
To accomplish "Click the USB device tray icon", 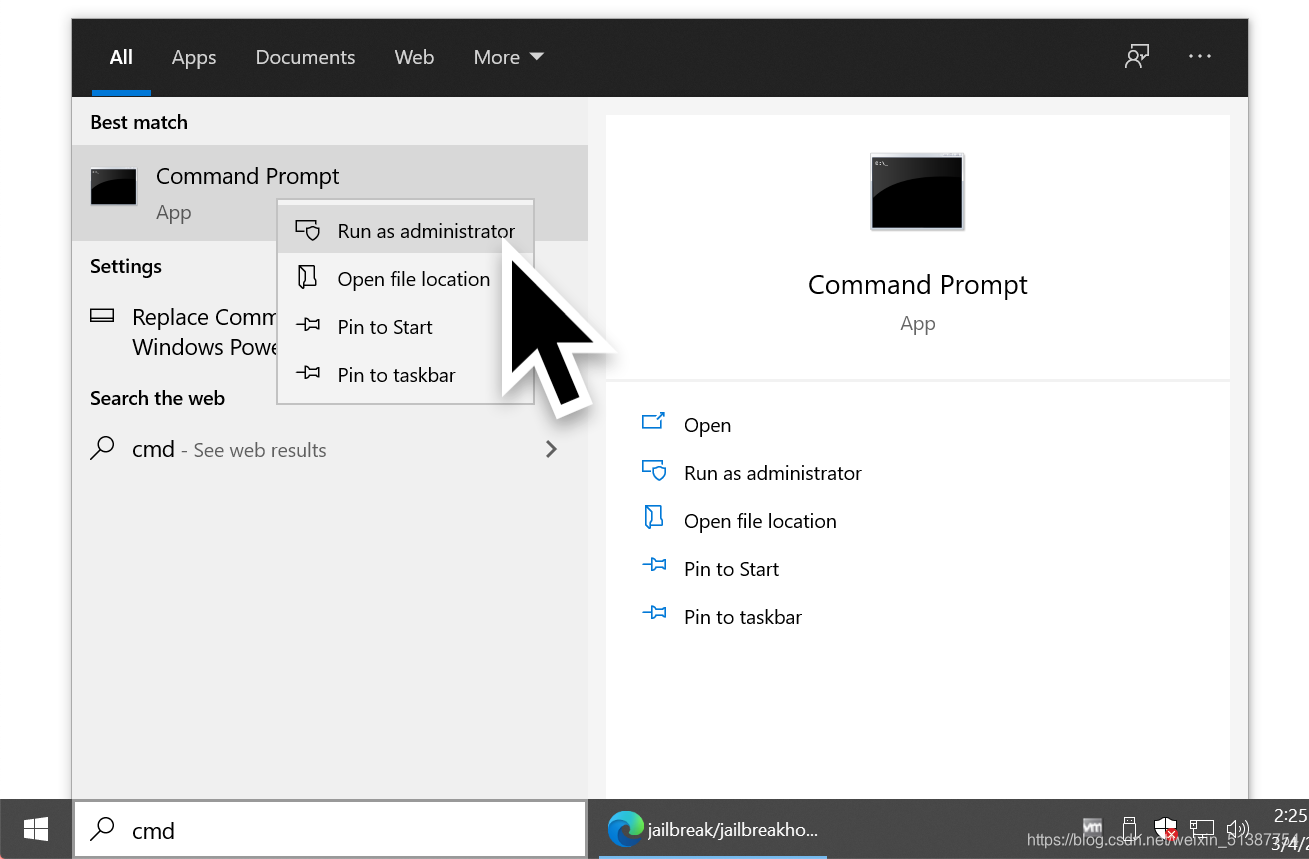I will (x=1129, y=828).
